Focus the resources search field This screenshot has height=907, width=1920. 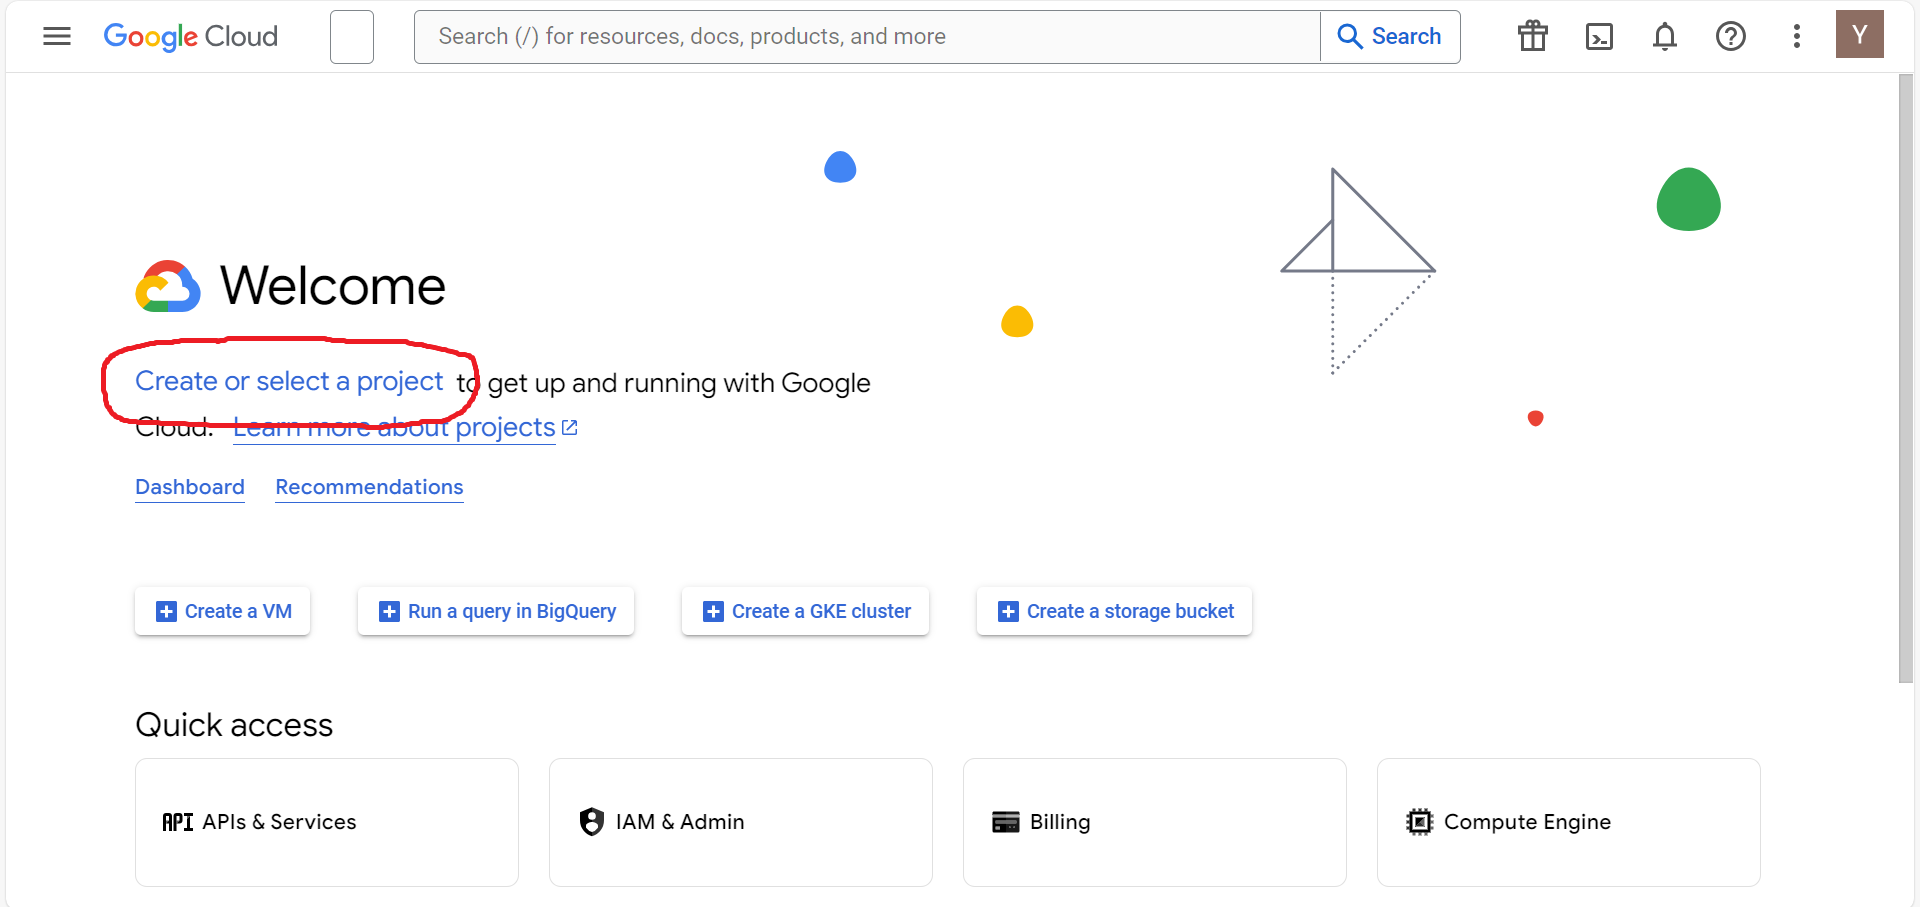pyautogui.click(x=867, y=37)
